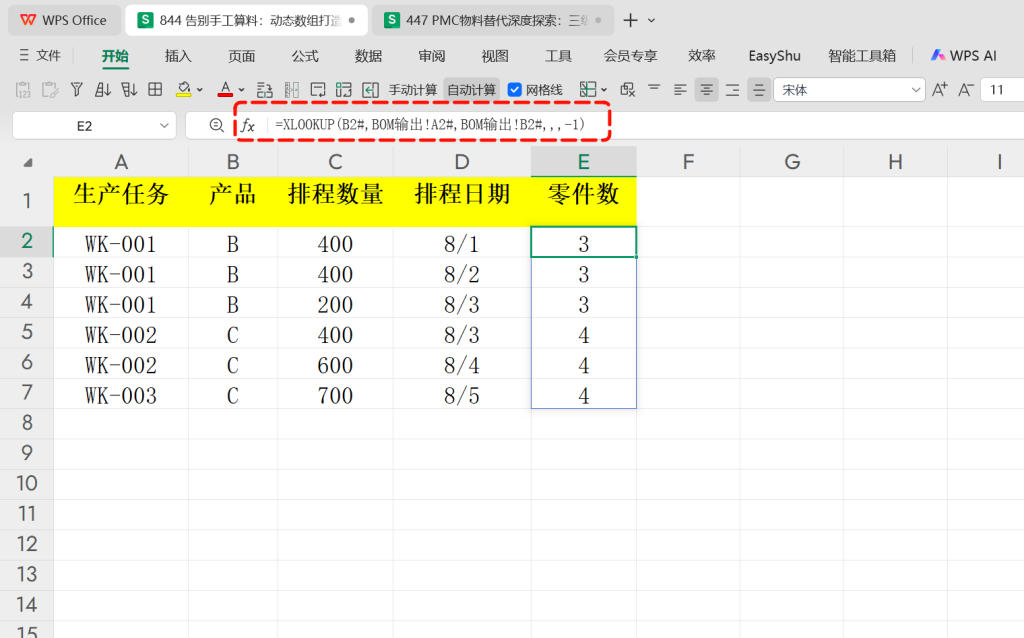Switch to the 页面 ribbon tab
This screenshot has height=638, width=1024.
(242, 56)
